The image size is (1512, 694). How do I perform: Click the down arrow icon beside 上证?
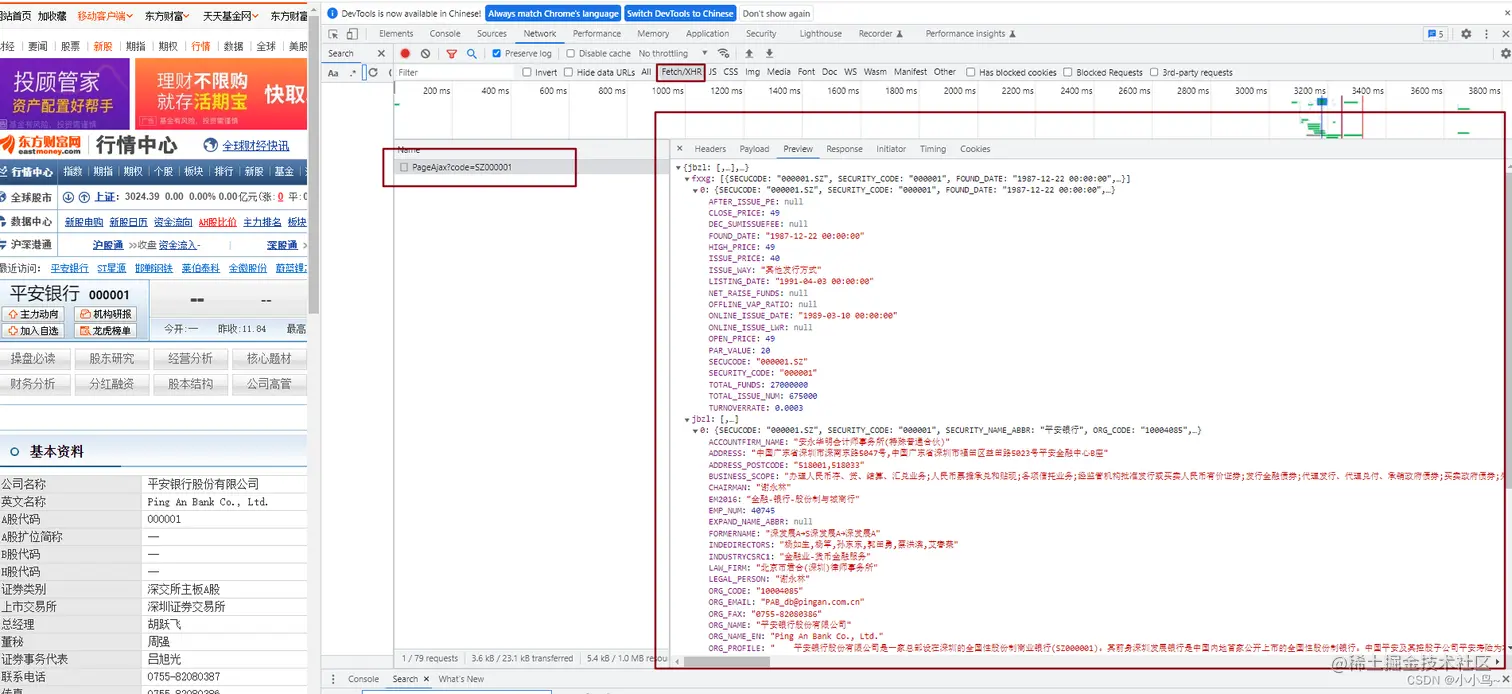pyautogui.click(x=68, y=197)
